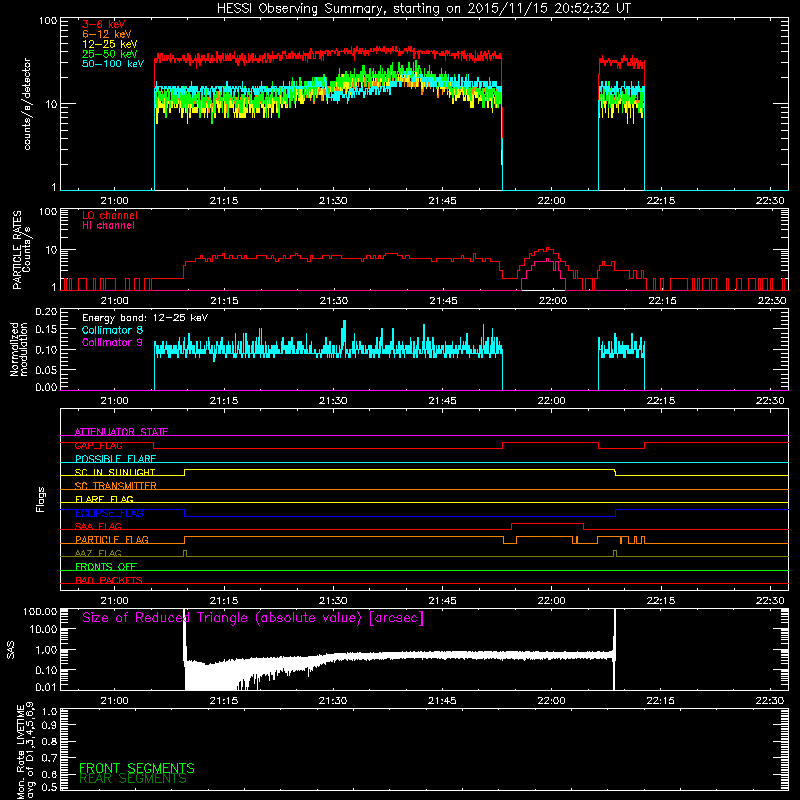Click the 0.01 value on the SAS axis
This screenshot has width=800, height=800.
[46, 687]
